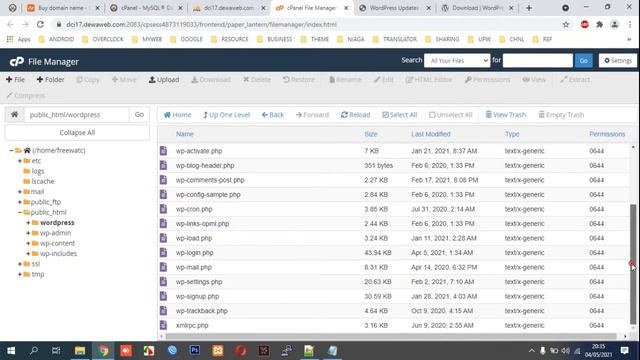Click Collapse All in folder tree
The width and height of the screenshot is (640, 360).
[x=77, y=133]
